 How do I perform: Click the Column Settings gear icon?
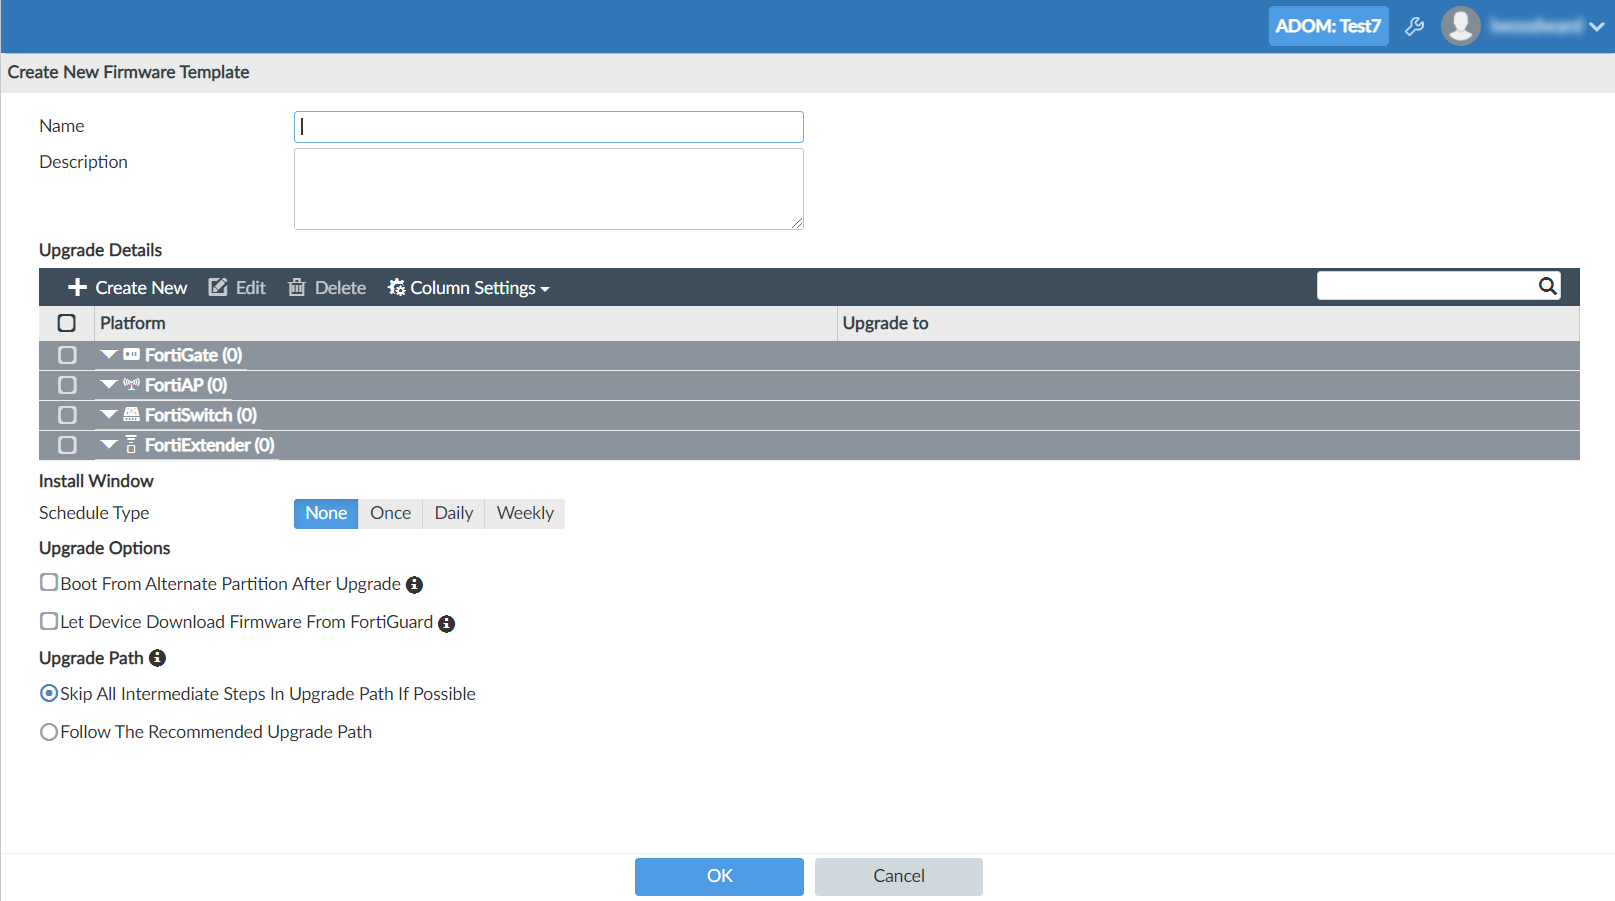coord(397,287)
